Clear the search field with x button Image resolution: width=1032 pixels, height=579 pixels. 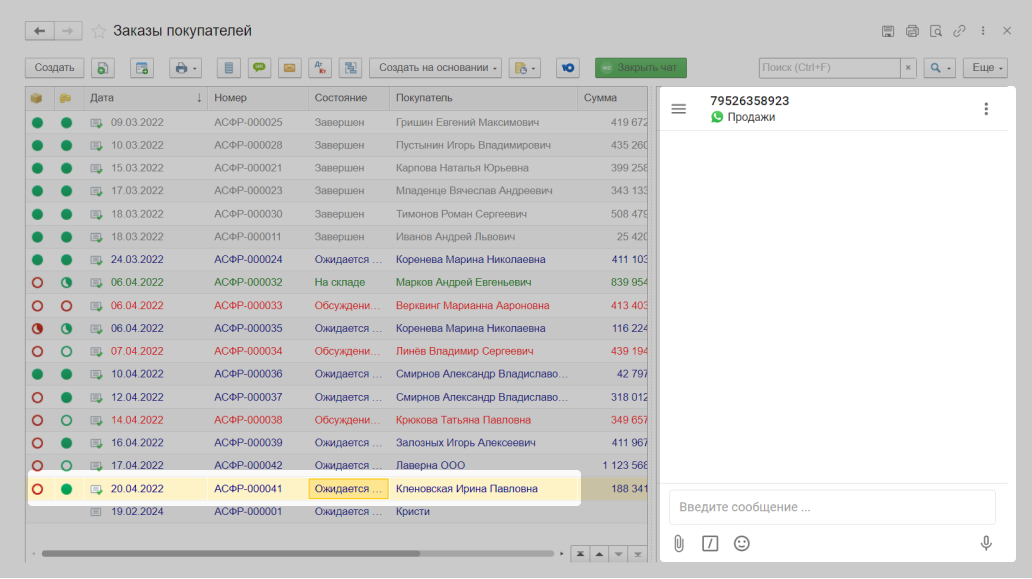point(908,68)
